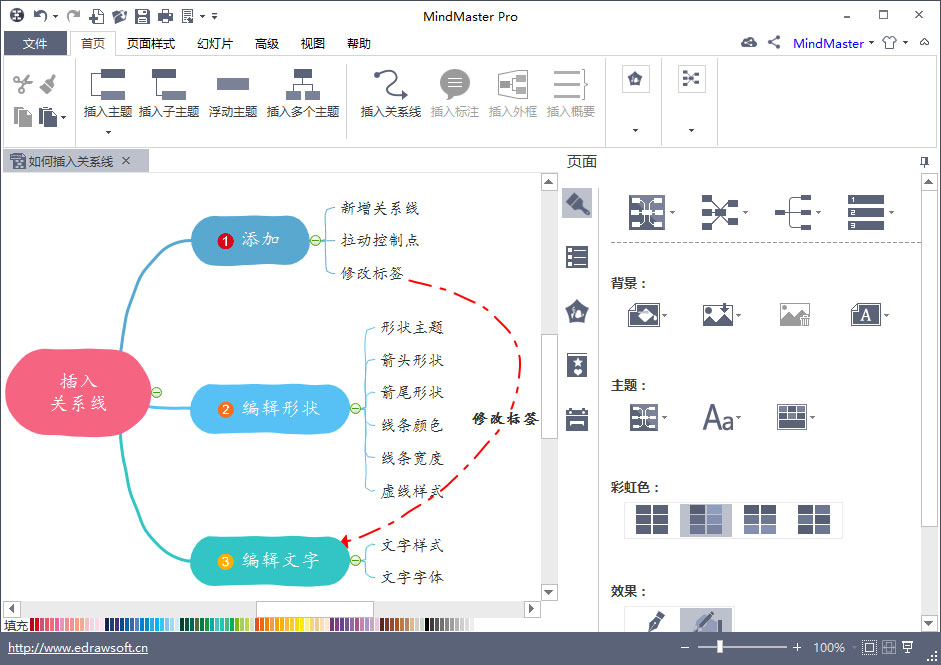Open the 高级 ribbon tab
The width and height of the screenshot is (941, 665).
point(265,43)
